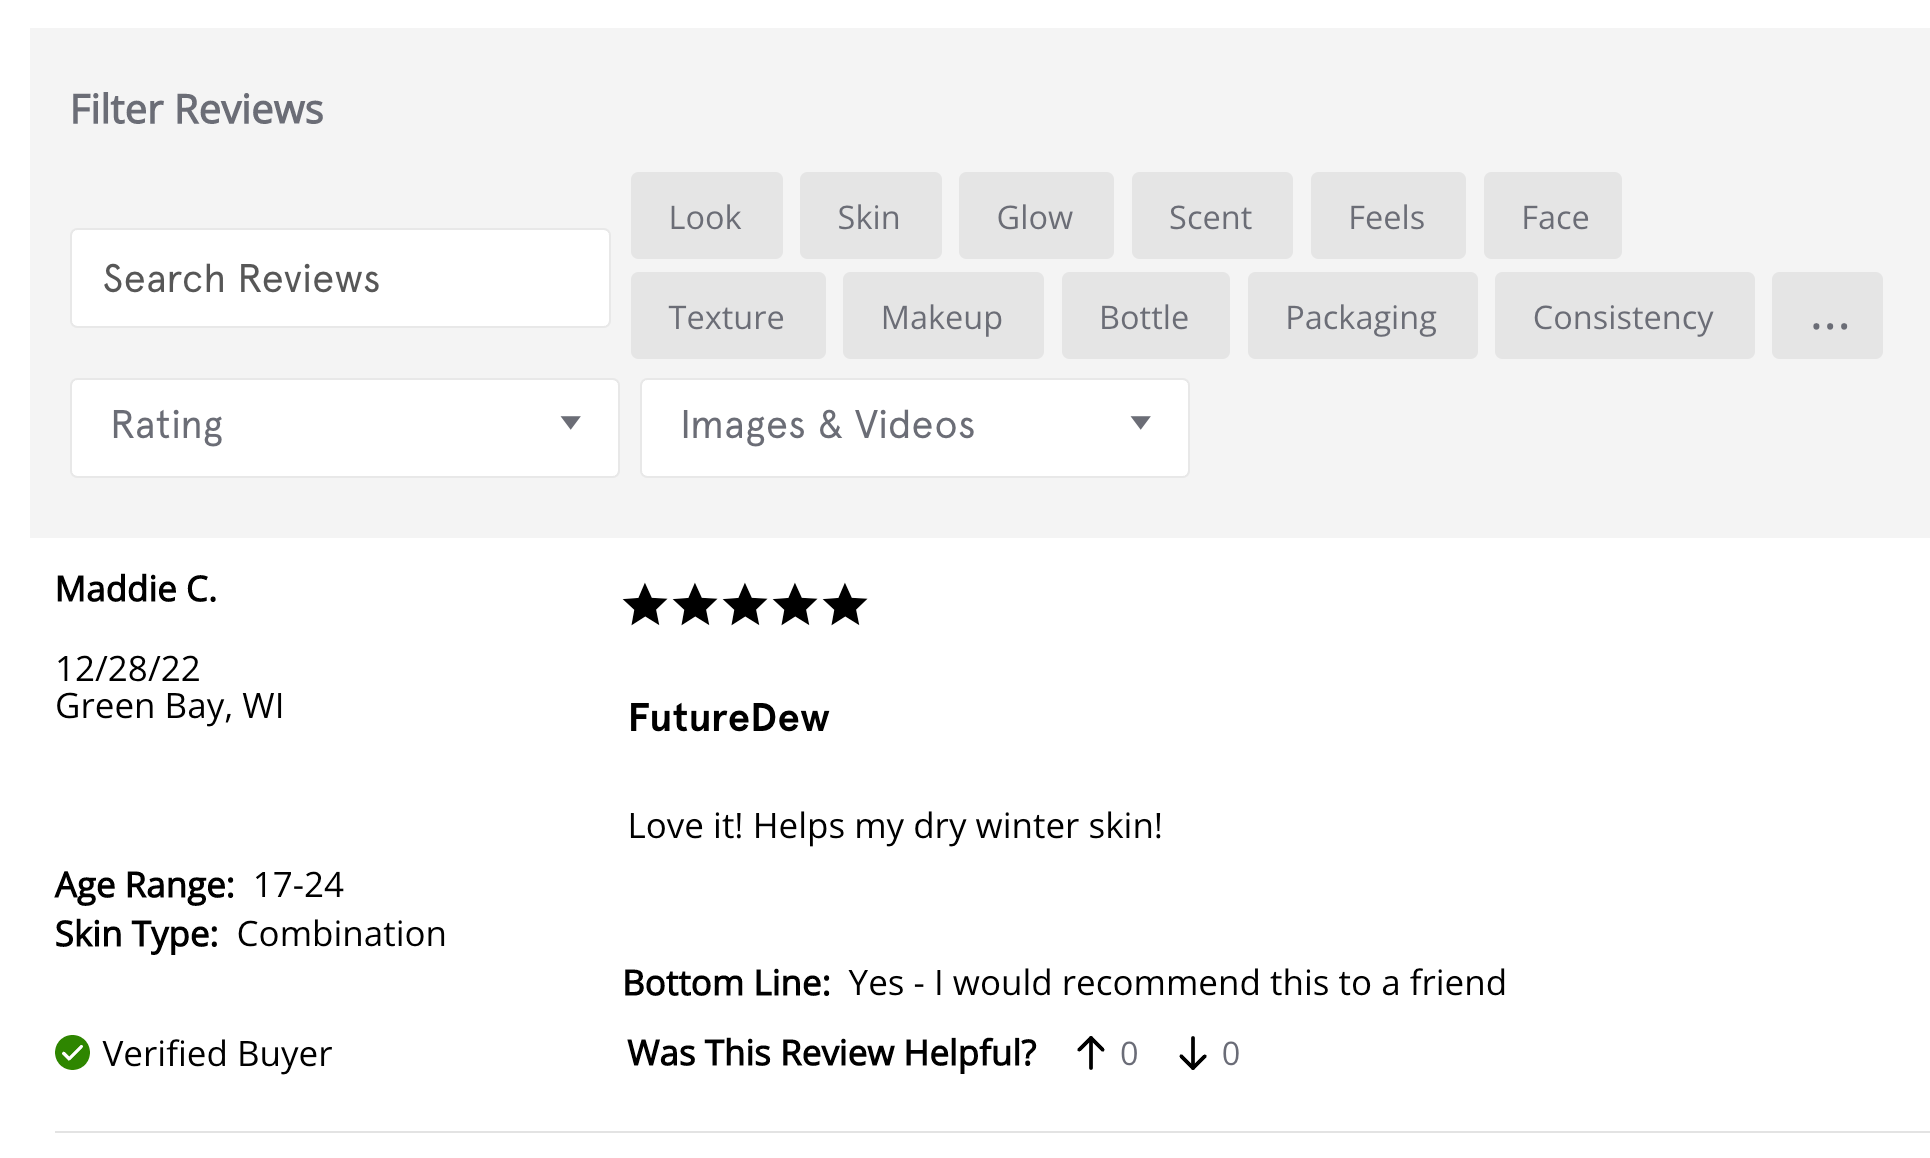Apply the Consistency filter tag
Screen dimensions: 1930x1158
(1623, 316)
